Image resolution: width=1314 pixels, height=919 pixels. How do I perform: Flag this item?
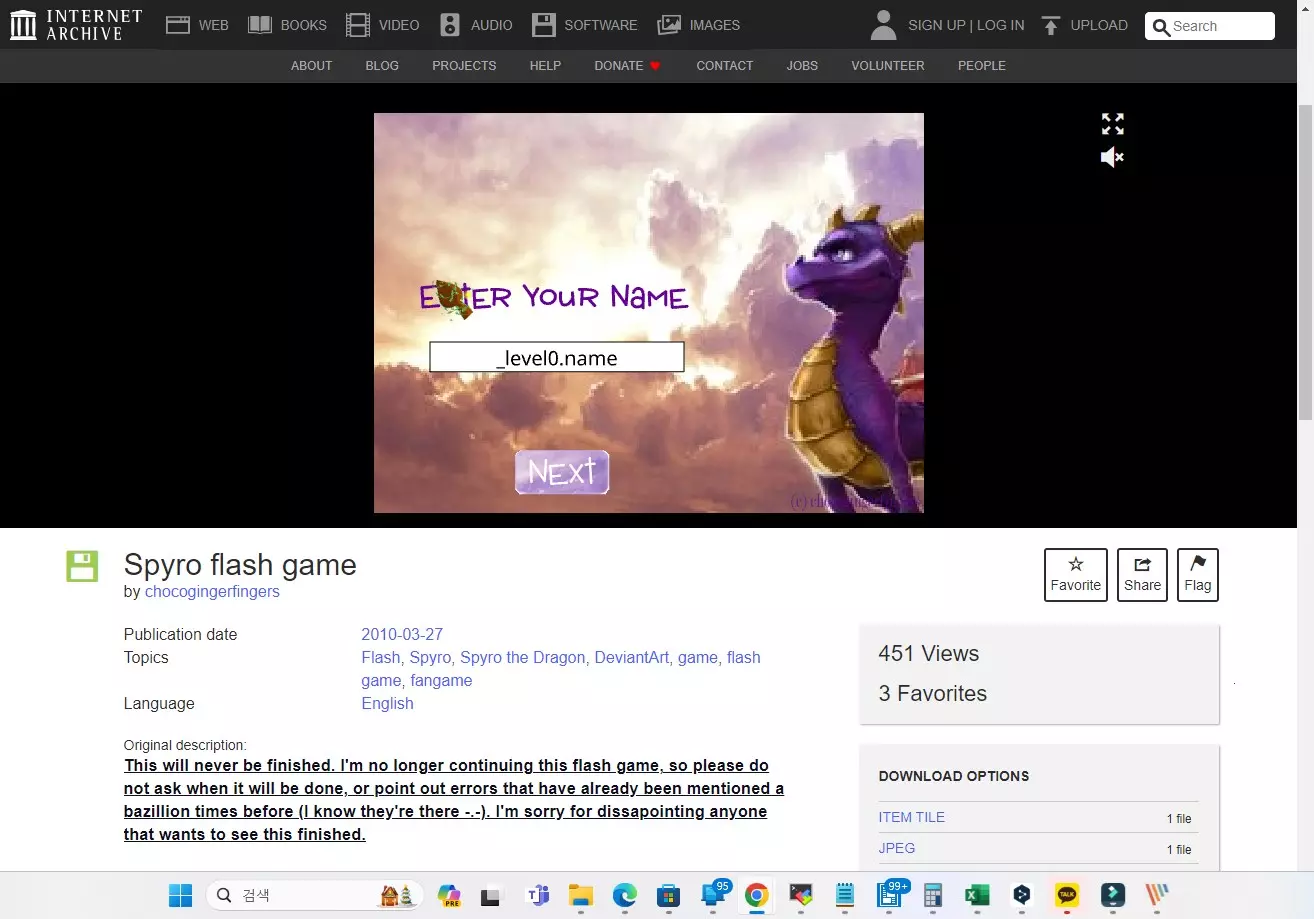pos(1198,575)
